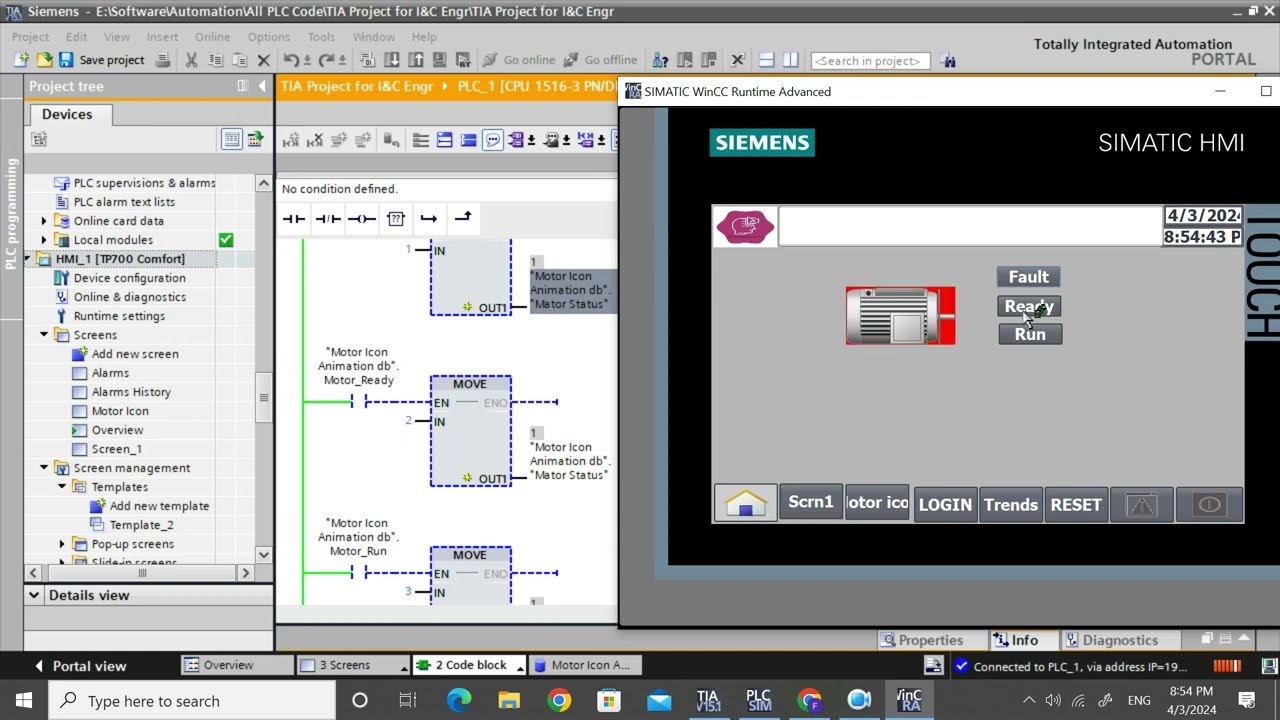Click the Copy icon in toolbar
The width and height of the screenshot is (1280, 720).
click(214, 60)
